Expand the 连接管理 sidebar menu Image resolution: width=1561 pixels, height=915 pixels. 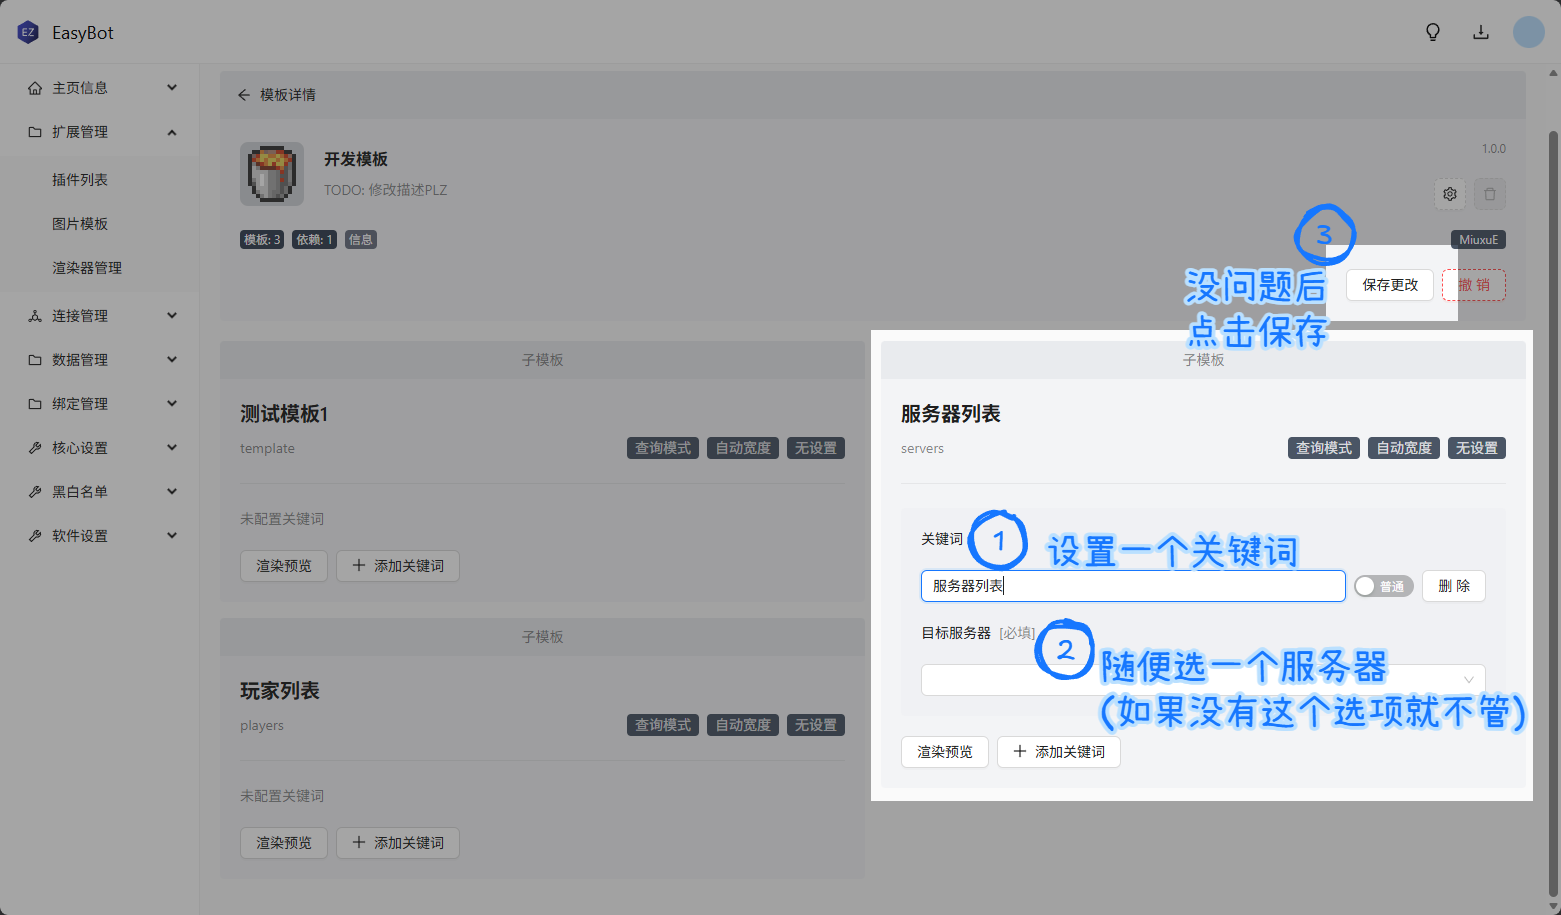tap(100, 316)
